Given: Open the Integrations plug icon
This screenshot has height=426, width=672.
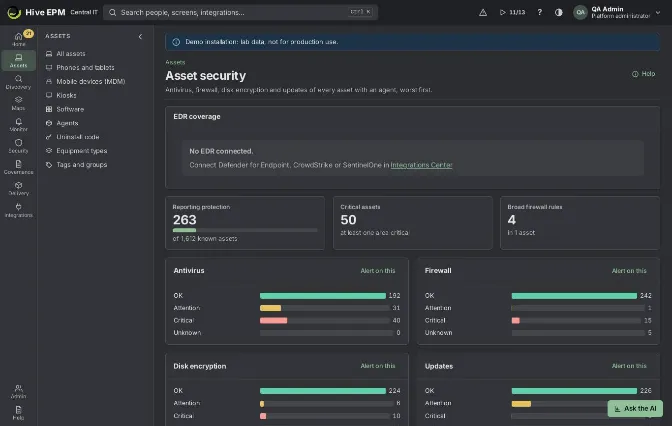Looking at the screenshot, I should pyautogui.click(x=18, y=210).
